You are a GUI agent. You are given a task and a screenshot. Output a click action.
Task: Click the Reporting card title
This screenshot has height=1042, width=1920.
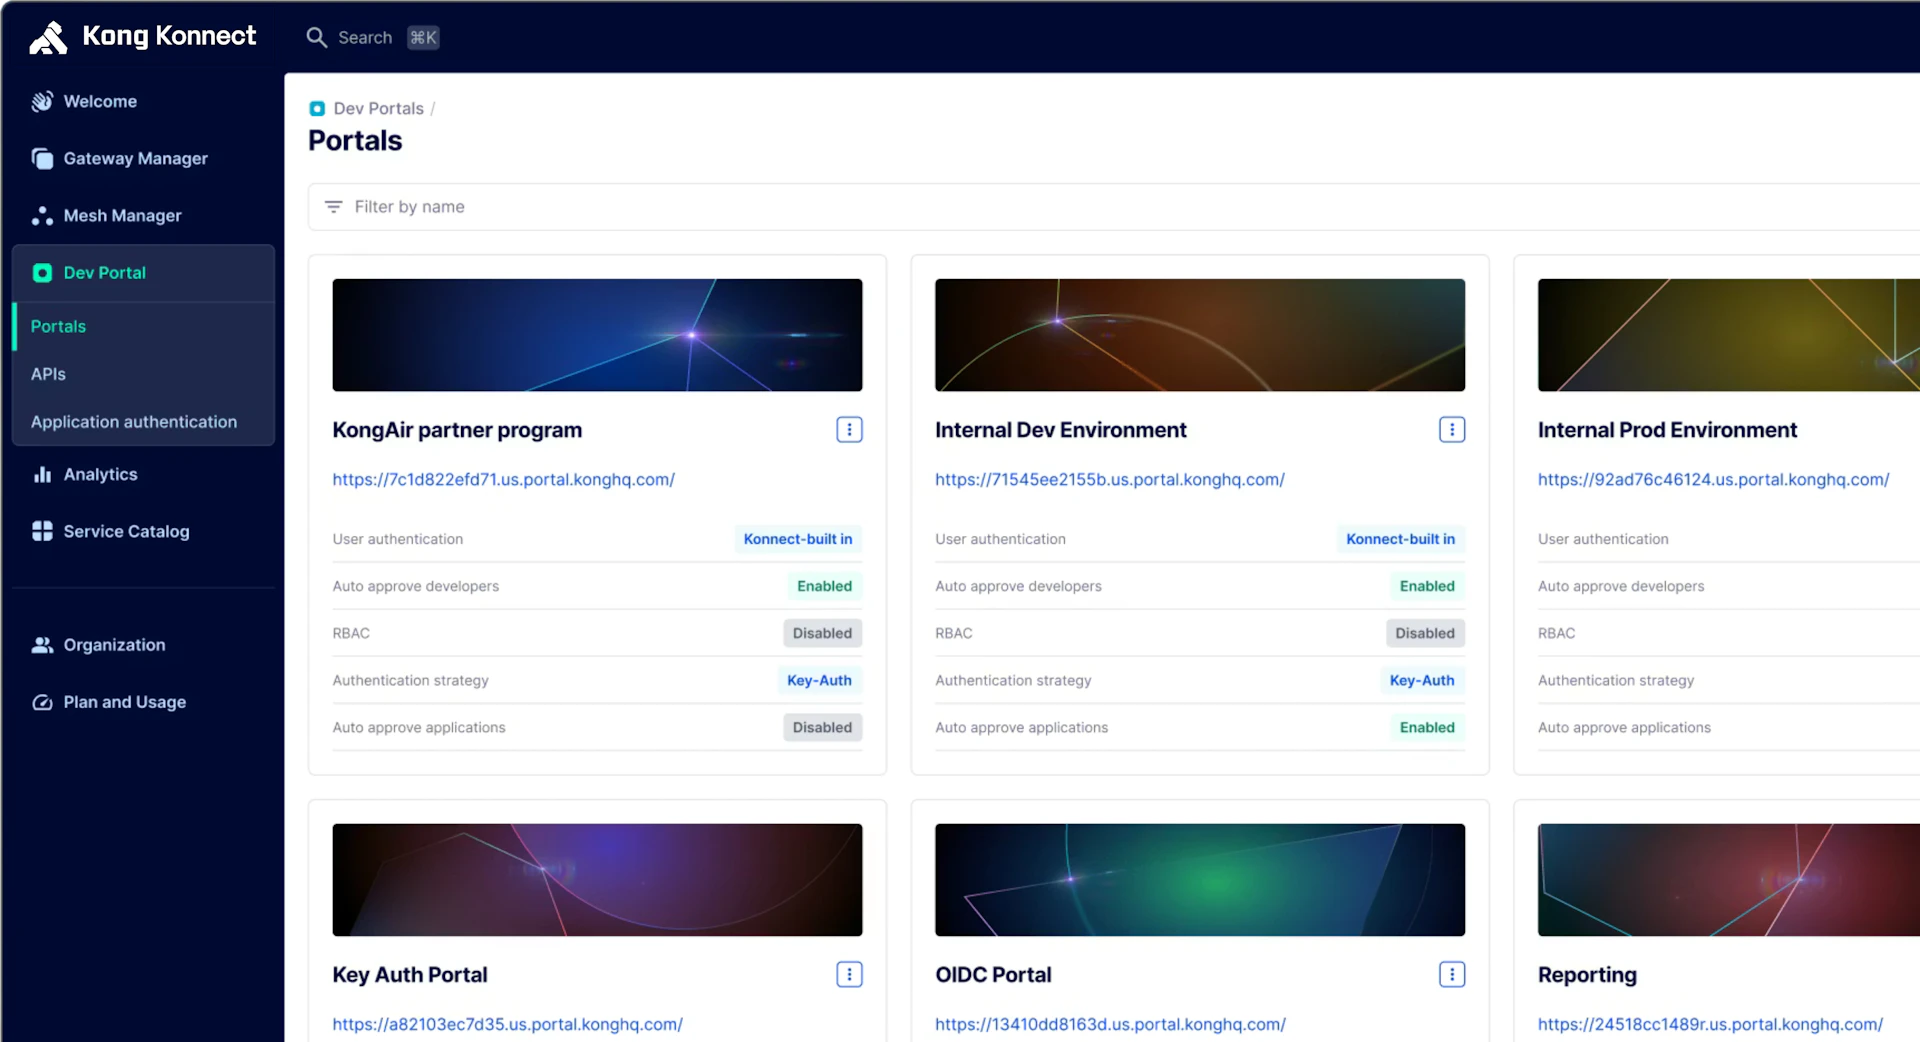pyautogui.click(x=1587, y=974)
